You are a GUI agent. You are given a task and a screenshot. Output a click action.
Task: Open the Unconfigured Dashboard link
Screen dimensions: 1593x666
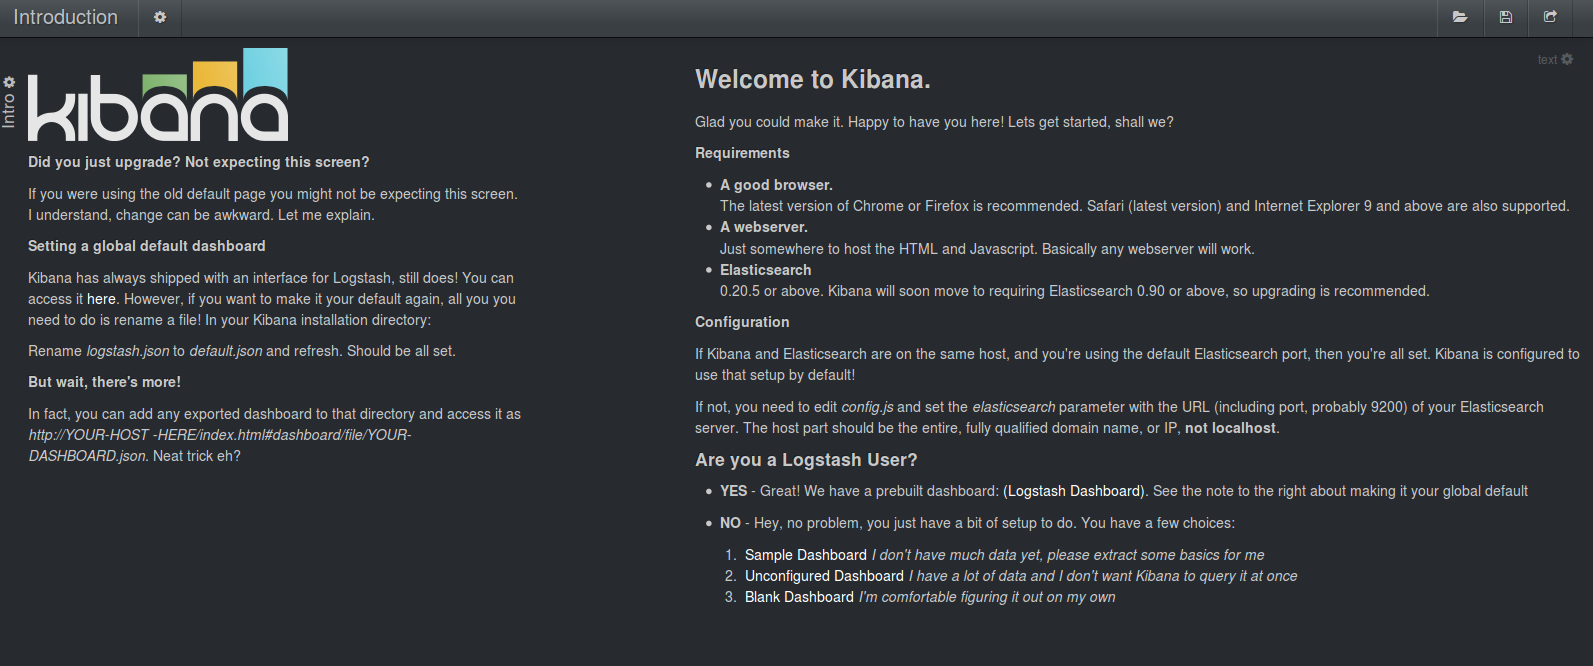coord(824,576)
